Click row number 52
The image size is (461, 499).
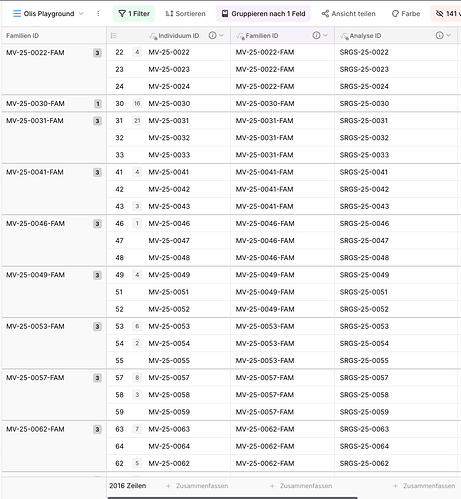pos(119,309)
